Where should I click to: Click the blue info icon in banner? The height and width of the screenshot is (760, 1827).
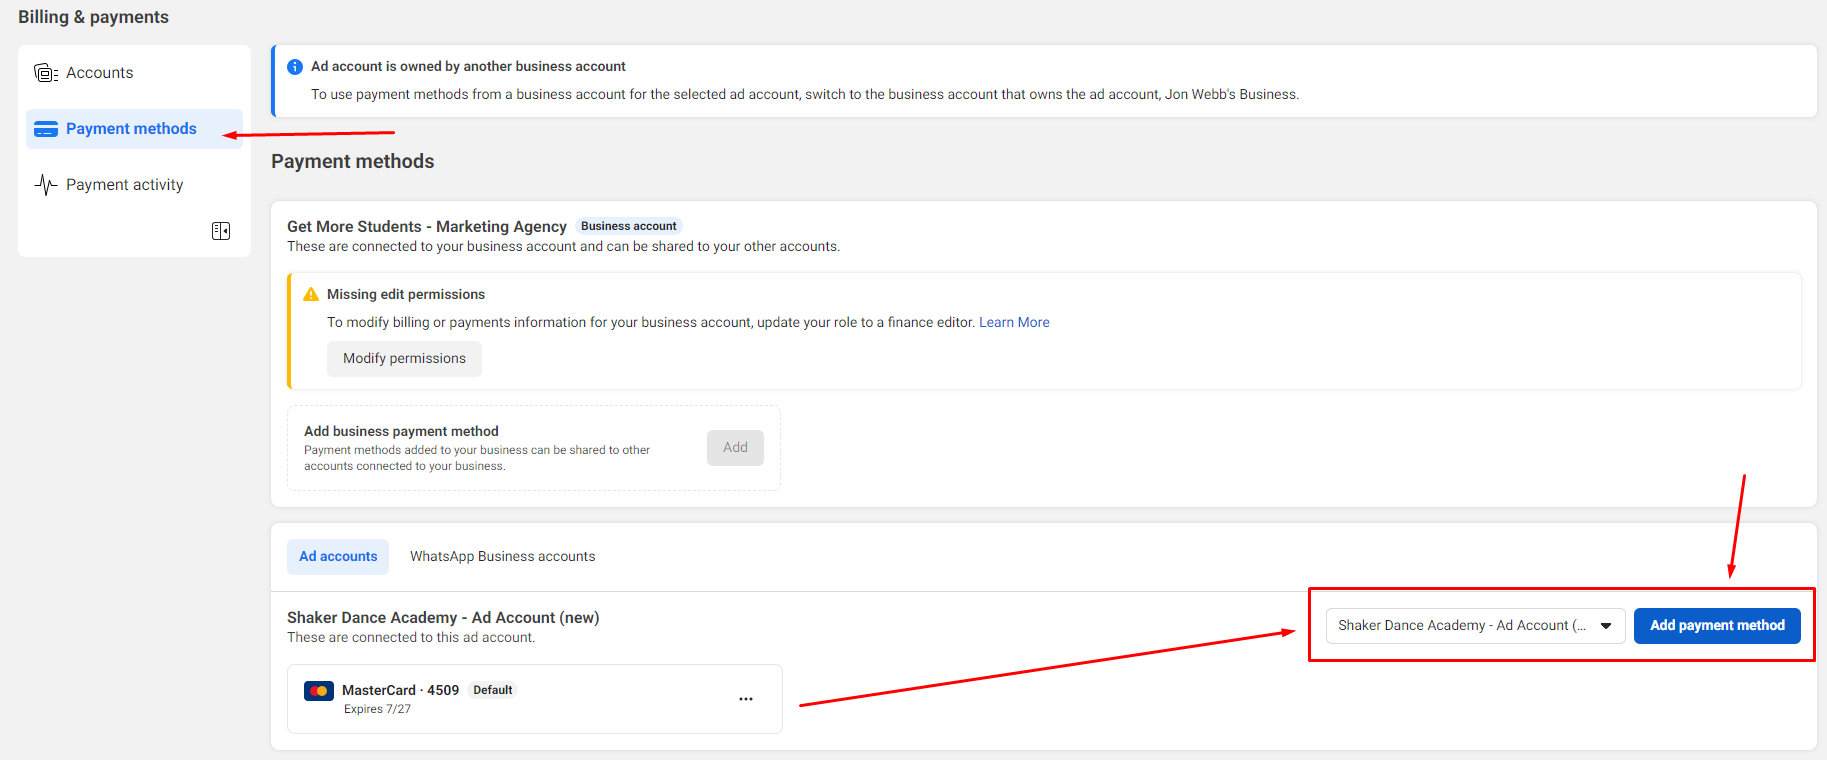295,67
